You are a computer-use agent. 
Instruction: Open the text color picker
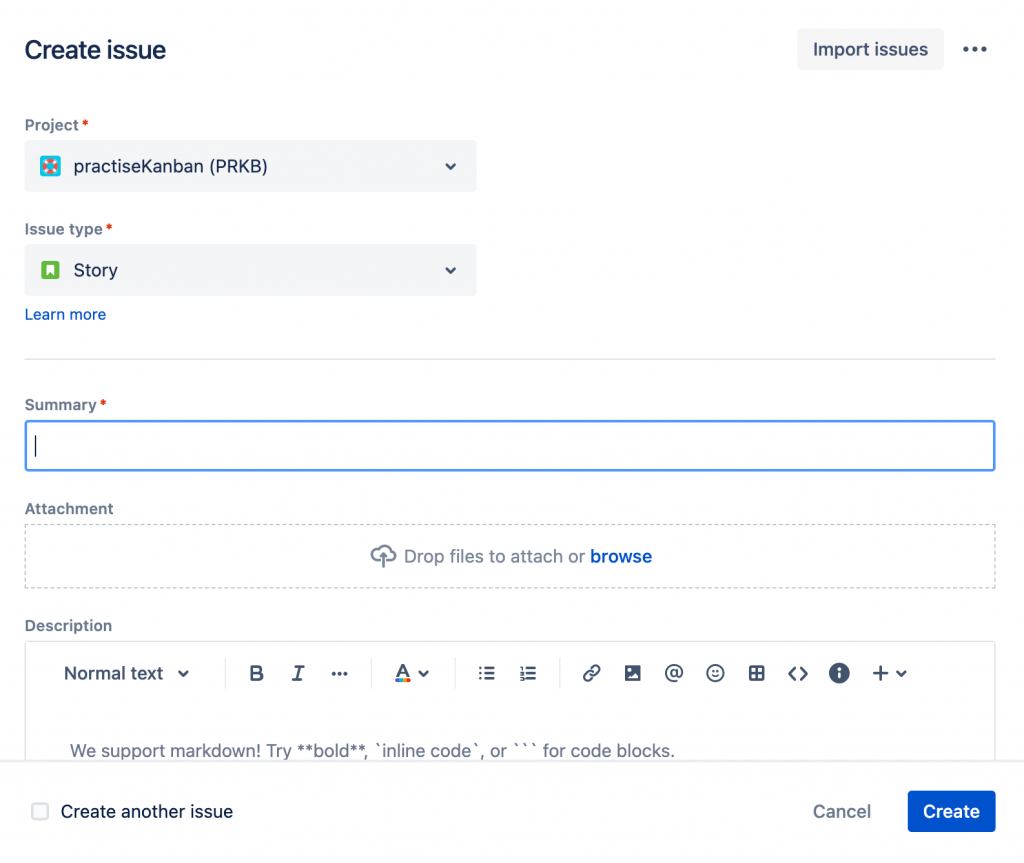click(411, 674)
